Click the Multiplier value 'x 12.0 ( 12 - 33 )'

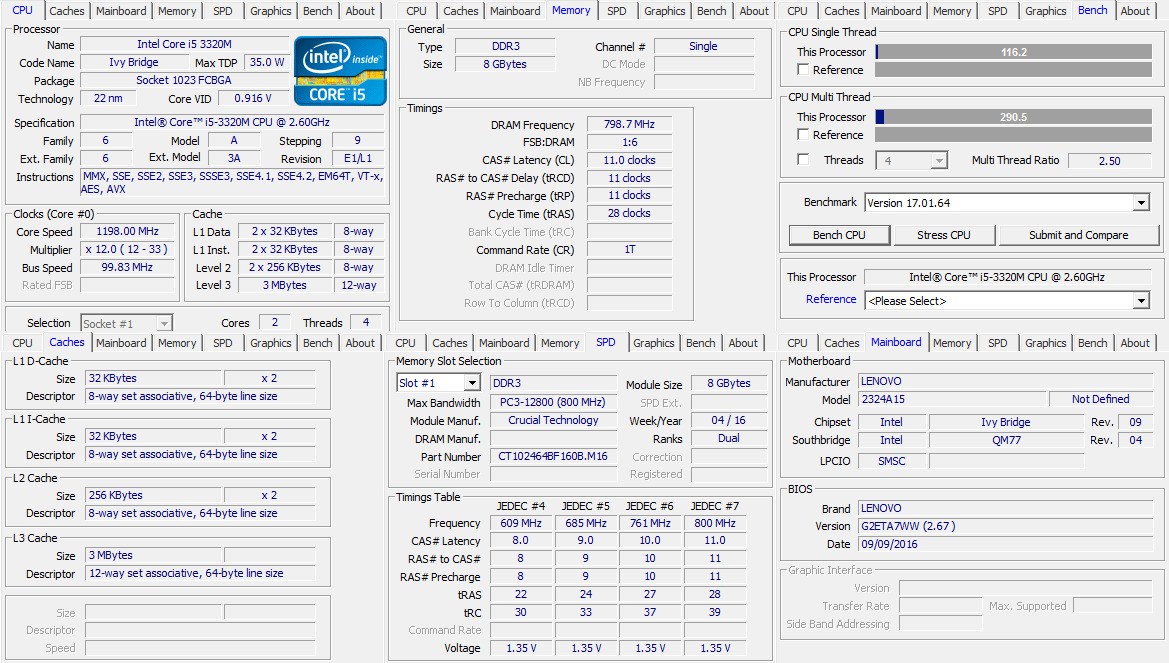tap(127, 249)
